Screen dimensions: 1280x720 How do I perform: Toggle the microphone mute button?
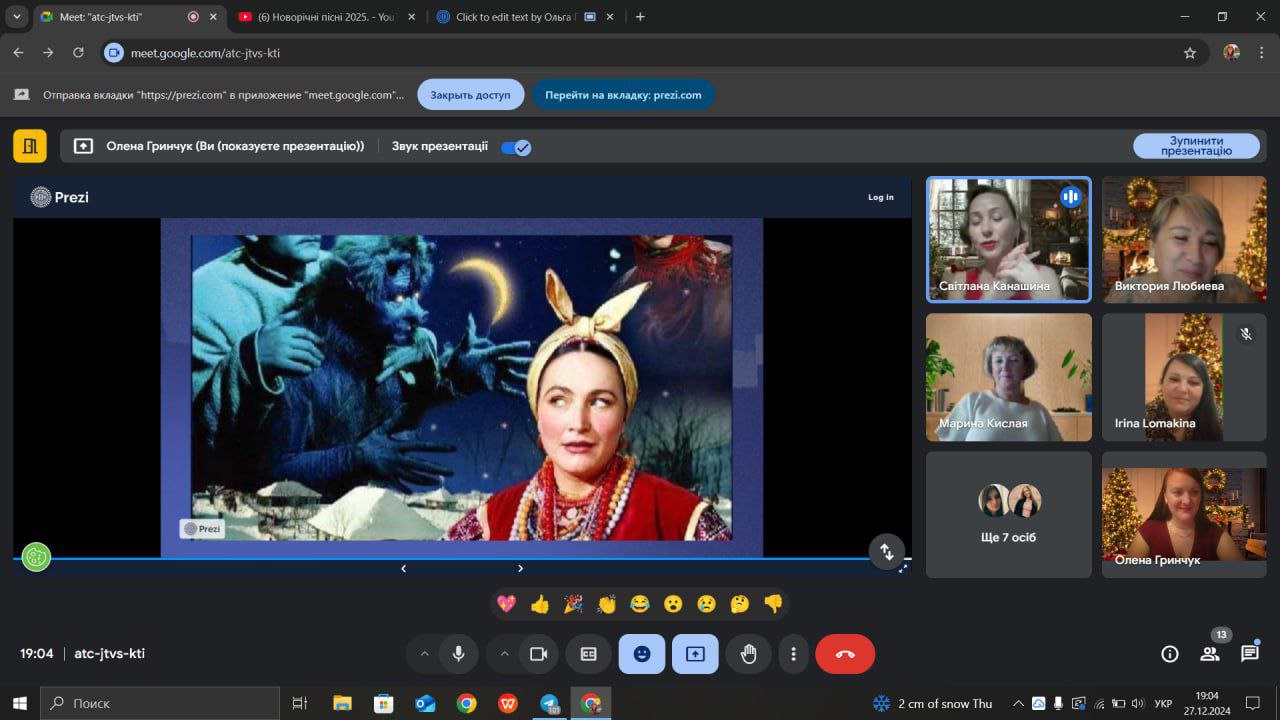(x=458, y=654)
